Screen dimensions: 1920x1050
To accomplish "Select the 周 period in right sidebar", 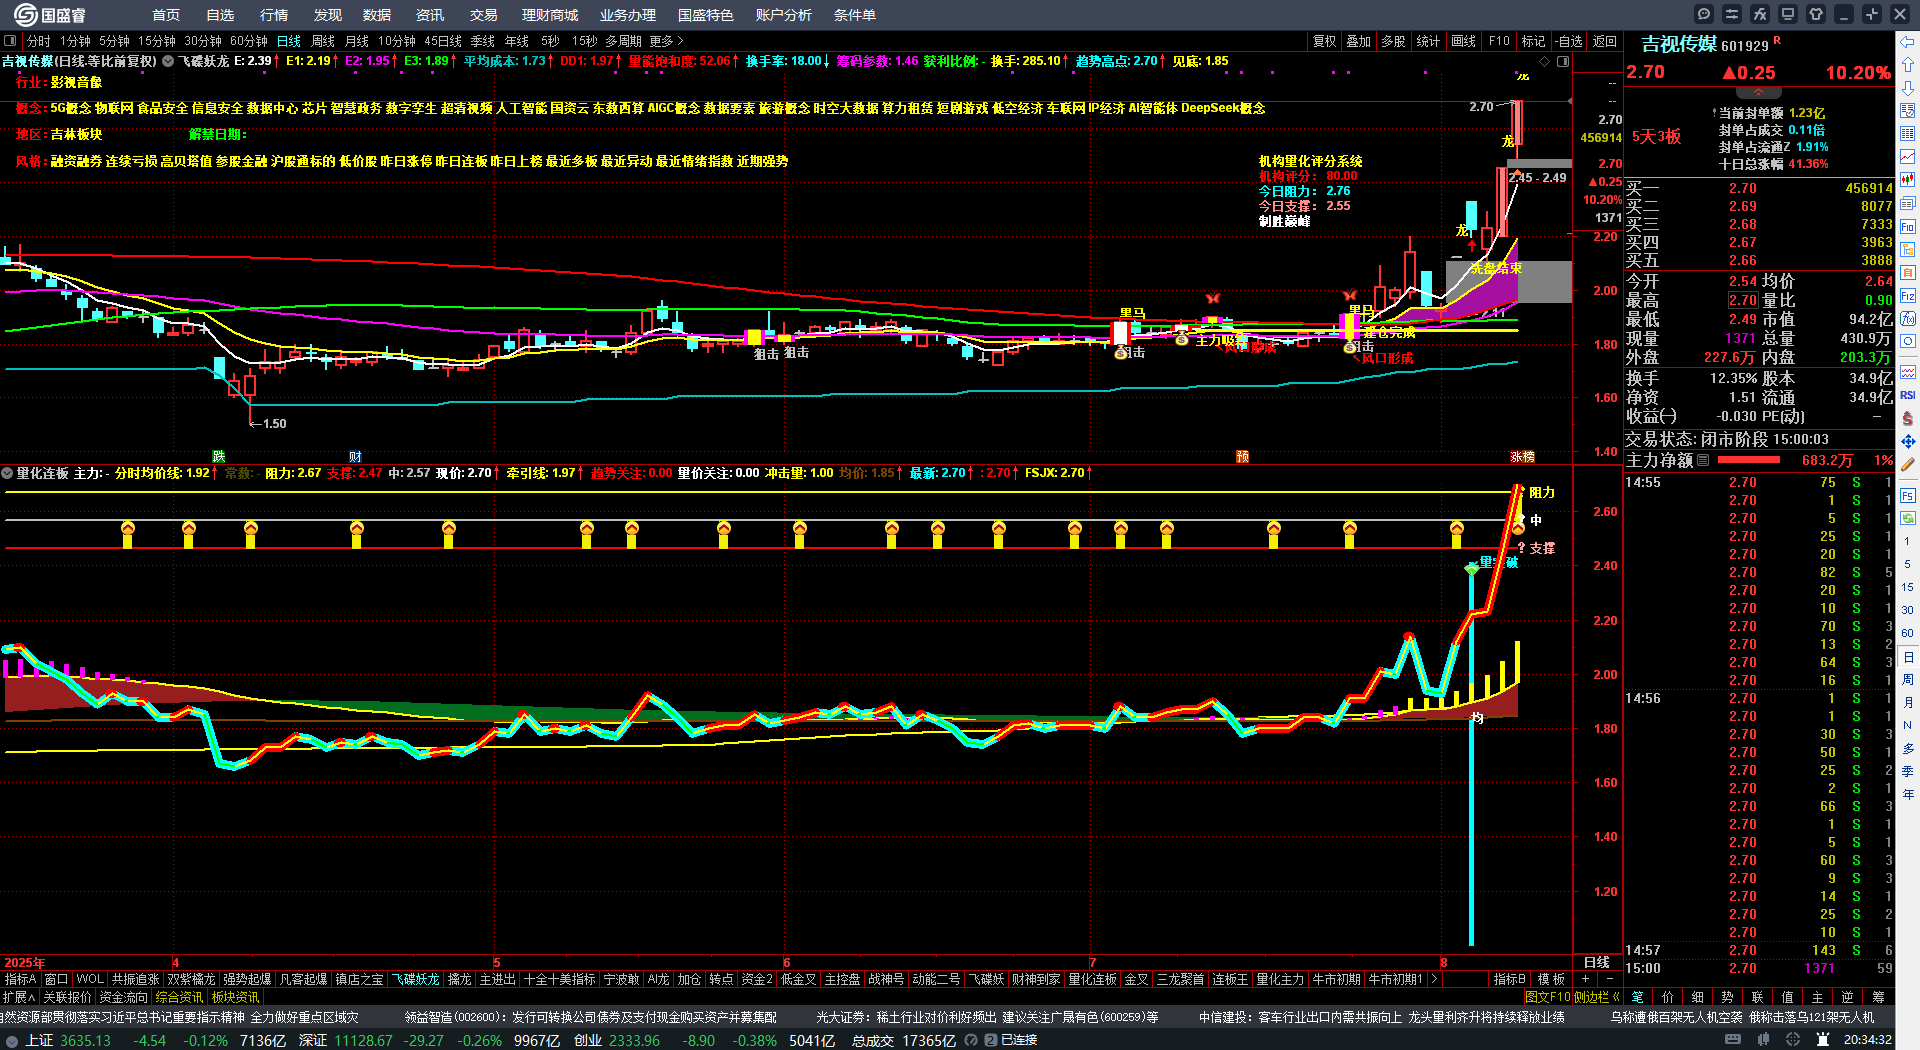I will 1908,679.
